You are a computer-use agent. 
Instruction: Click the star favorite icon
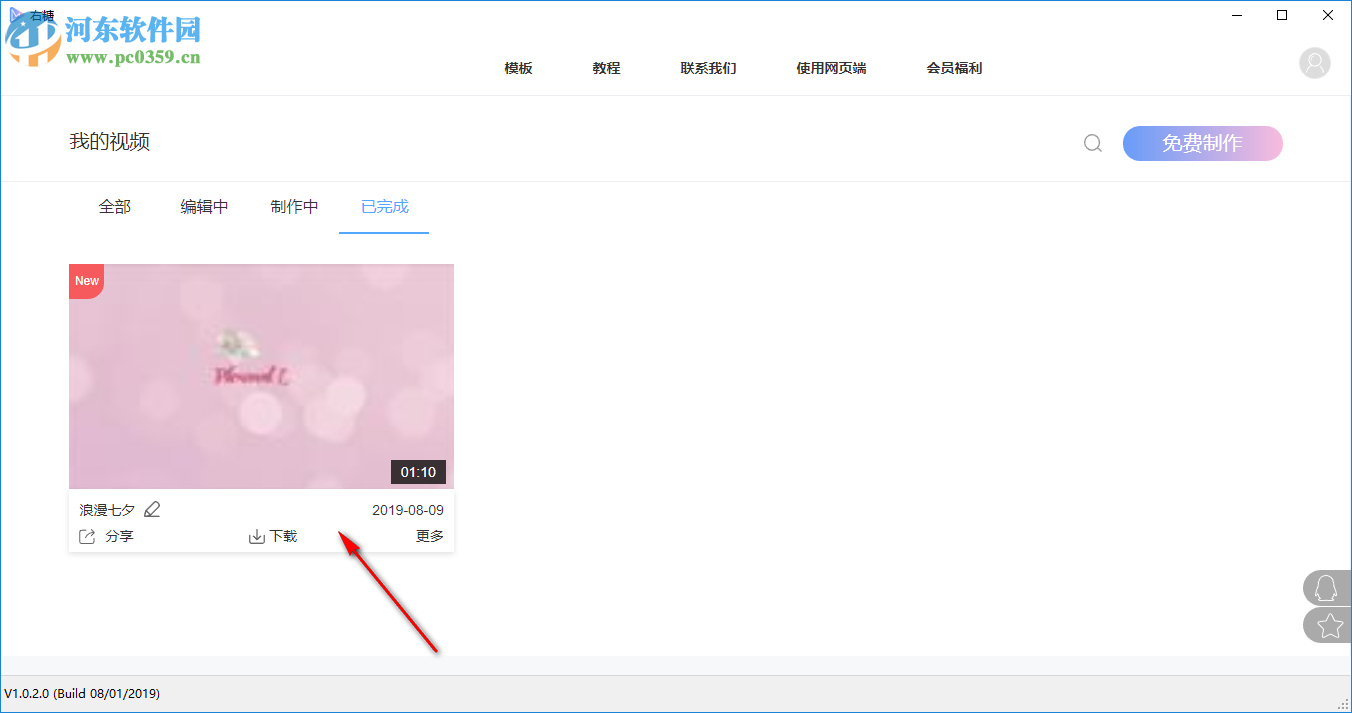click(x=1329, y=625)
